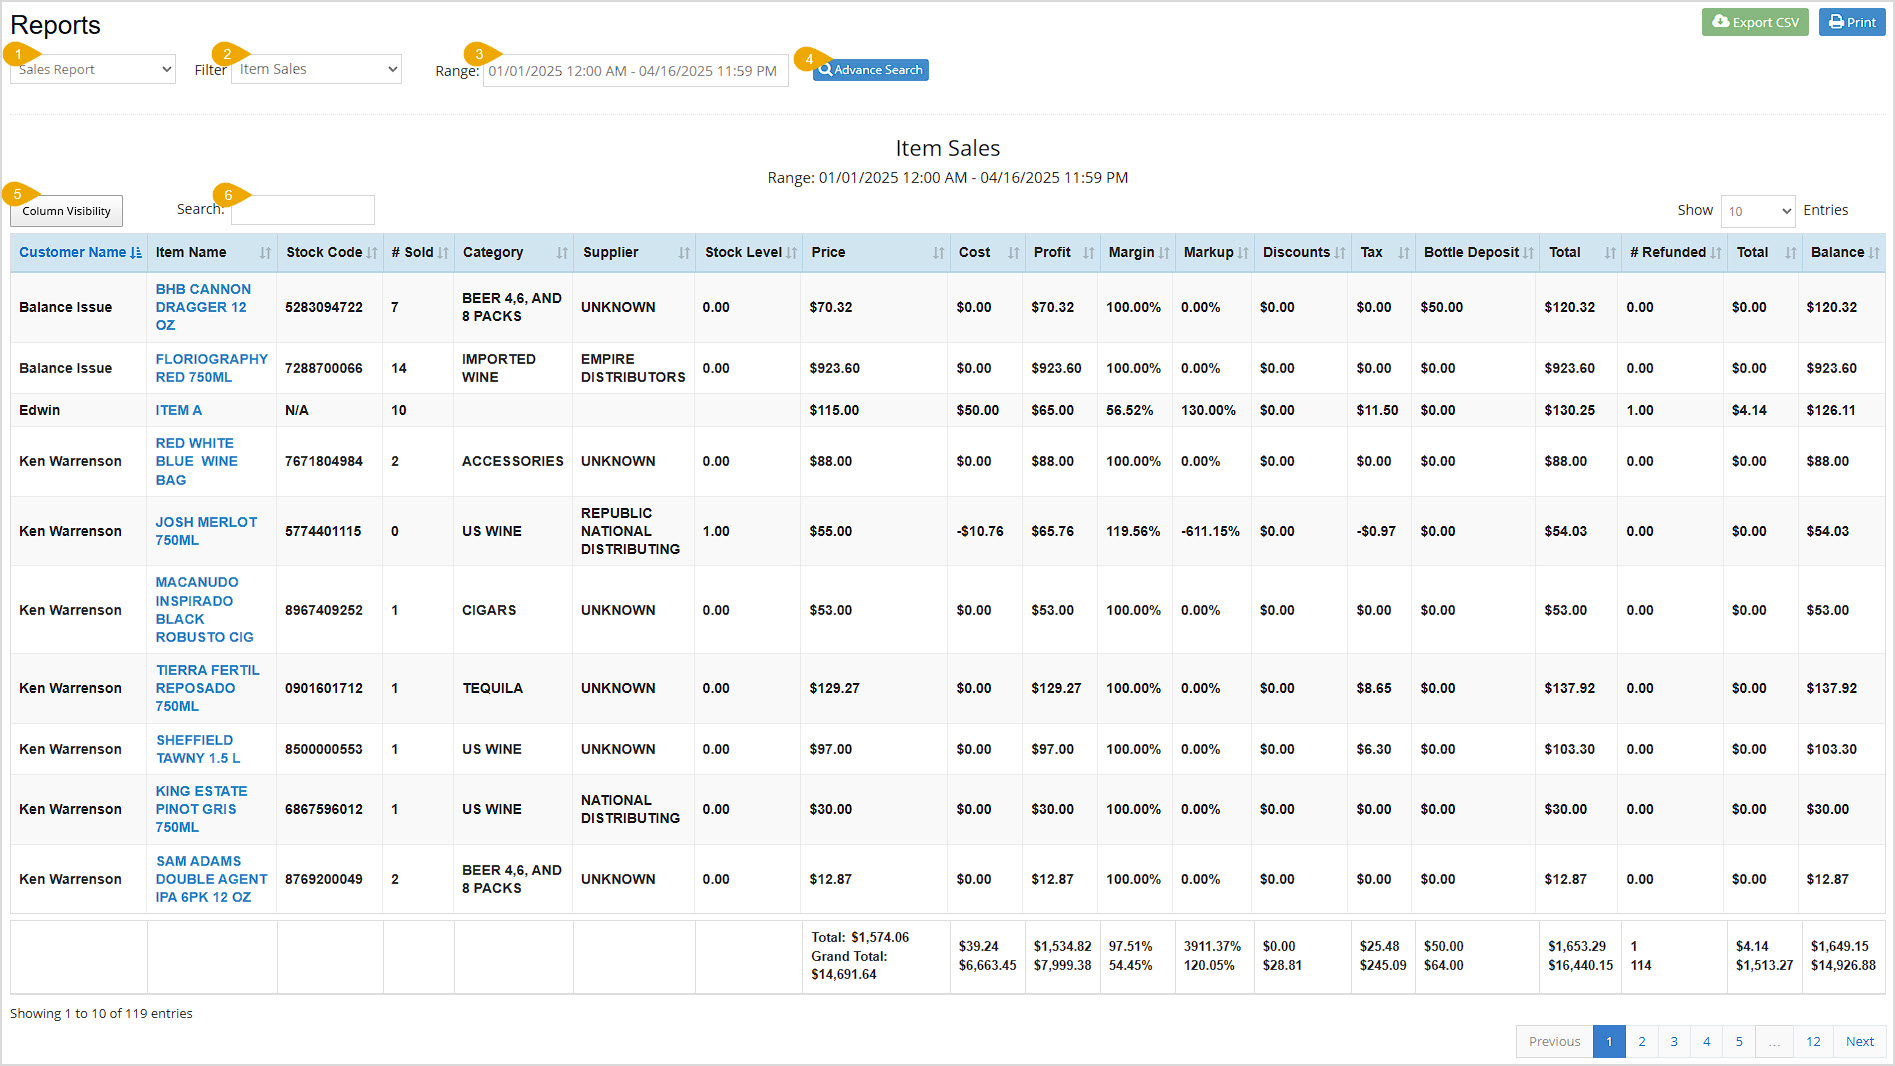This screenshot has height=1066, width=1895.
Task: Go to the Next page of results
Action: (x=1859, y=1041)
